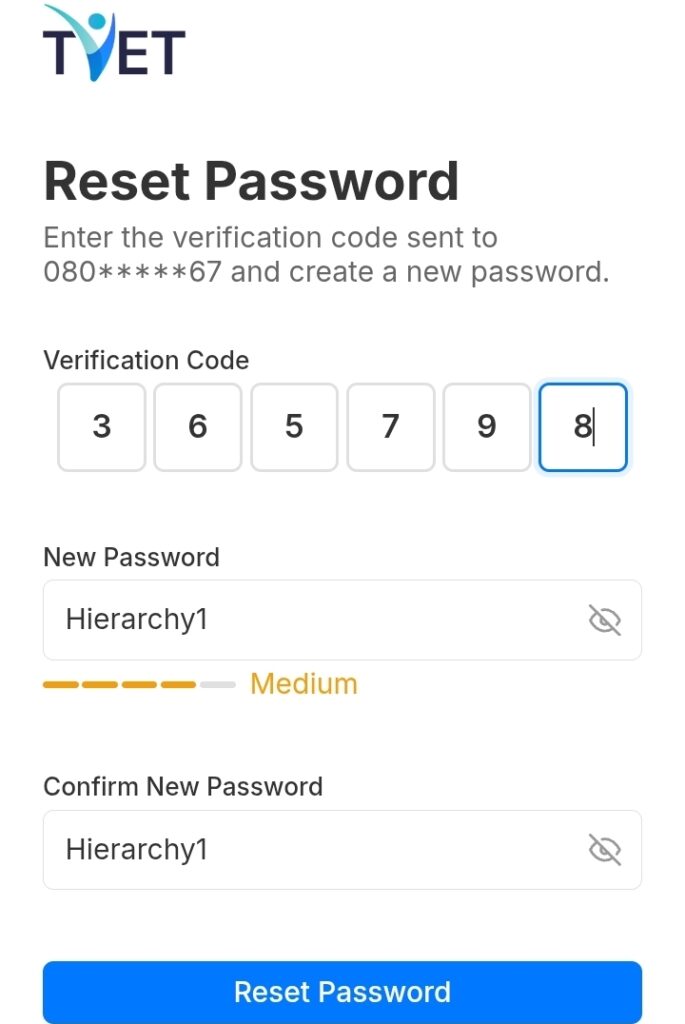
Task: Click inside the New Password input field
Action: [x=310, y=620]
